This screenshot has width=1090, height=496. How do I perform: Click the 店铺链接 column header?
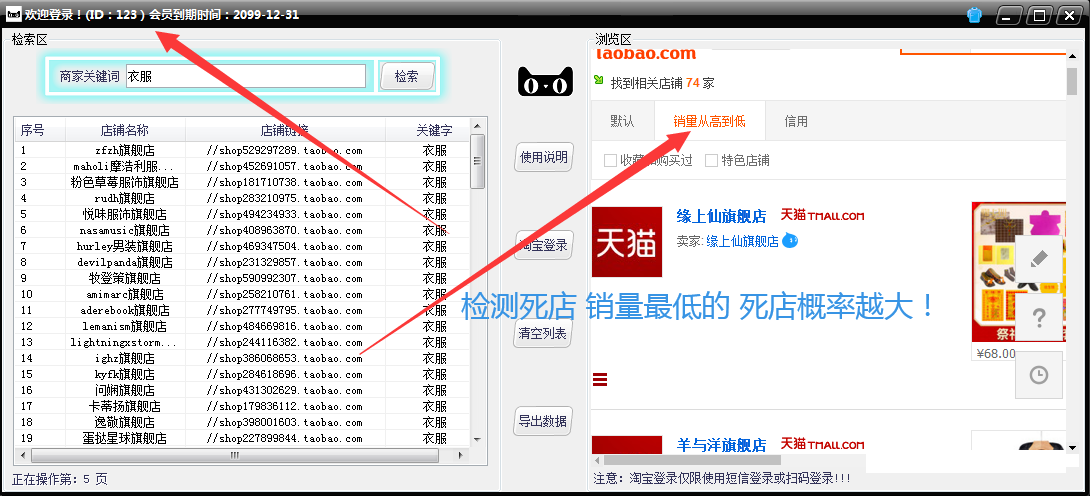tap(285, 130)
